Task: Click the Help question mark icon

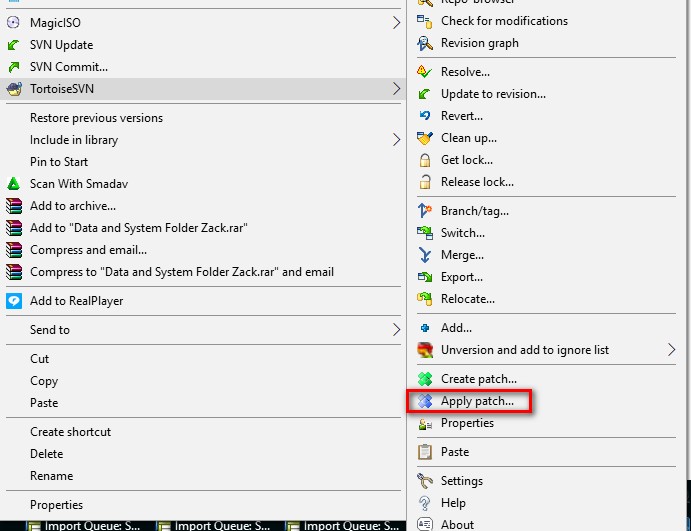Action: (425, 503)
